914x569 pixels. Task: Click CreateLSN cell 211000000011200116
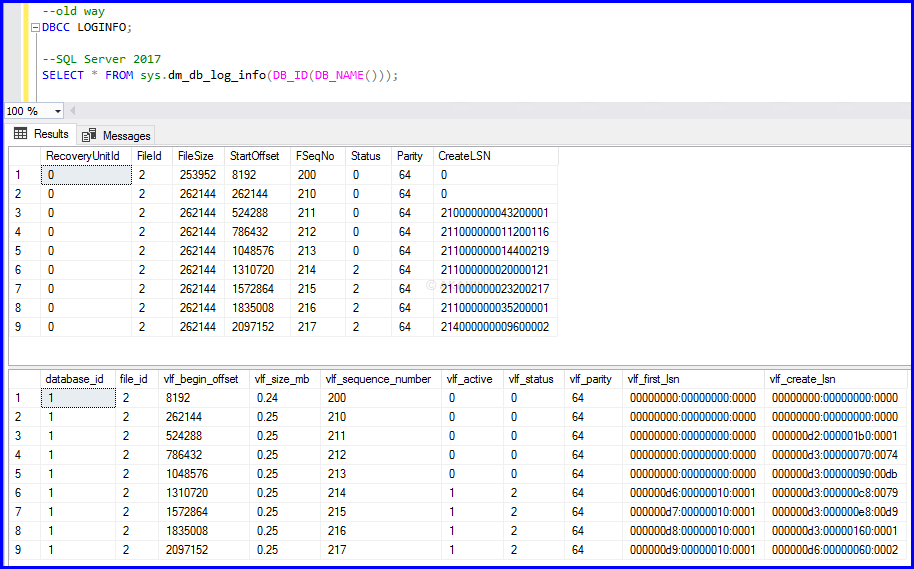pyautogui.click(x=495, y=232)
